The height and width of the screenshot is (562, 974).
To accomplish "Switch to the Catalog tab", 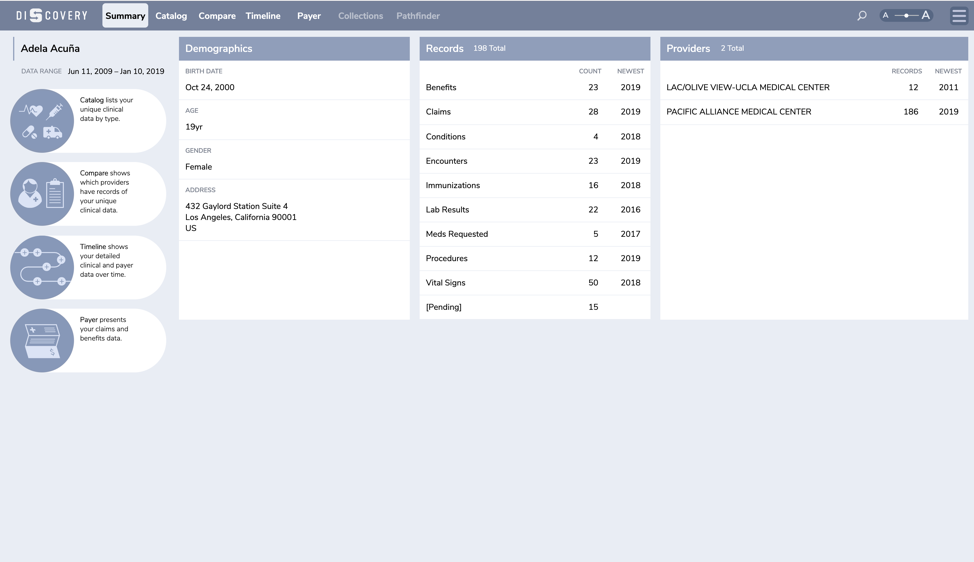I will pos(171,16).
